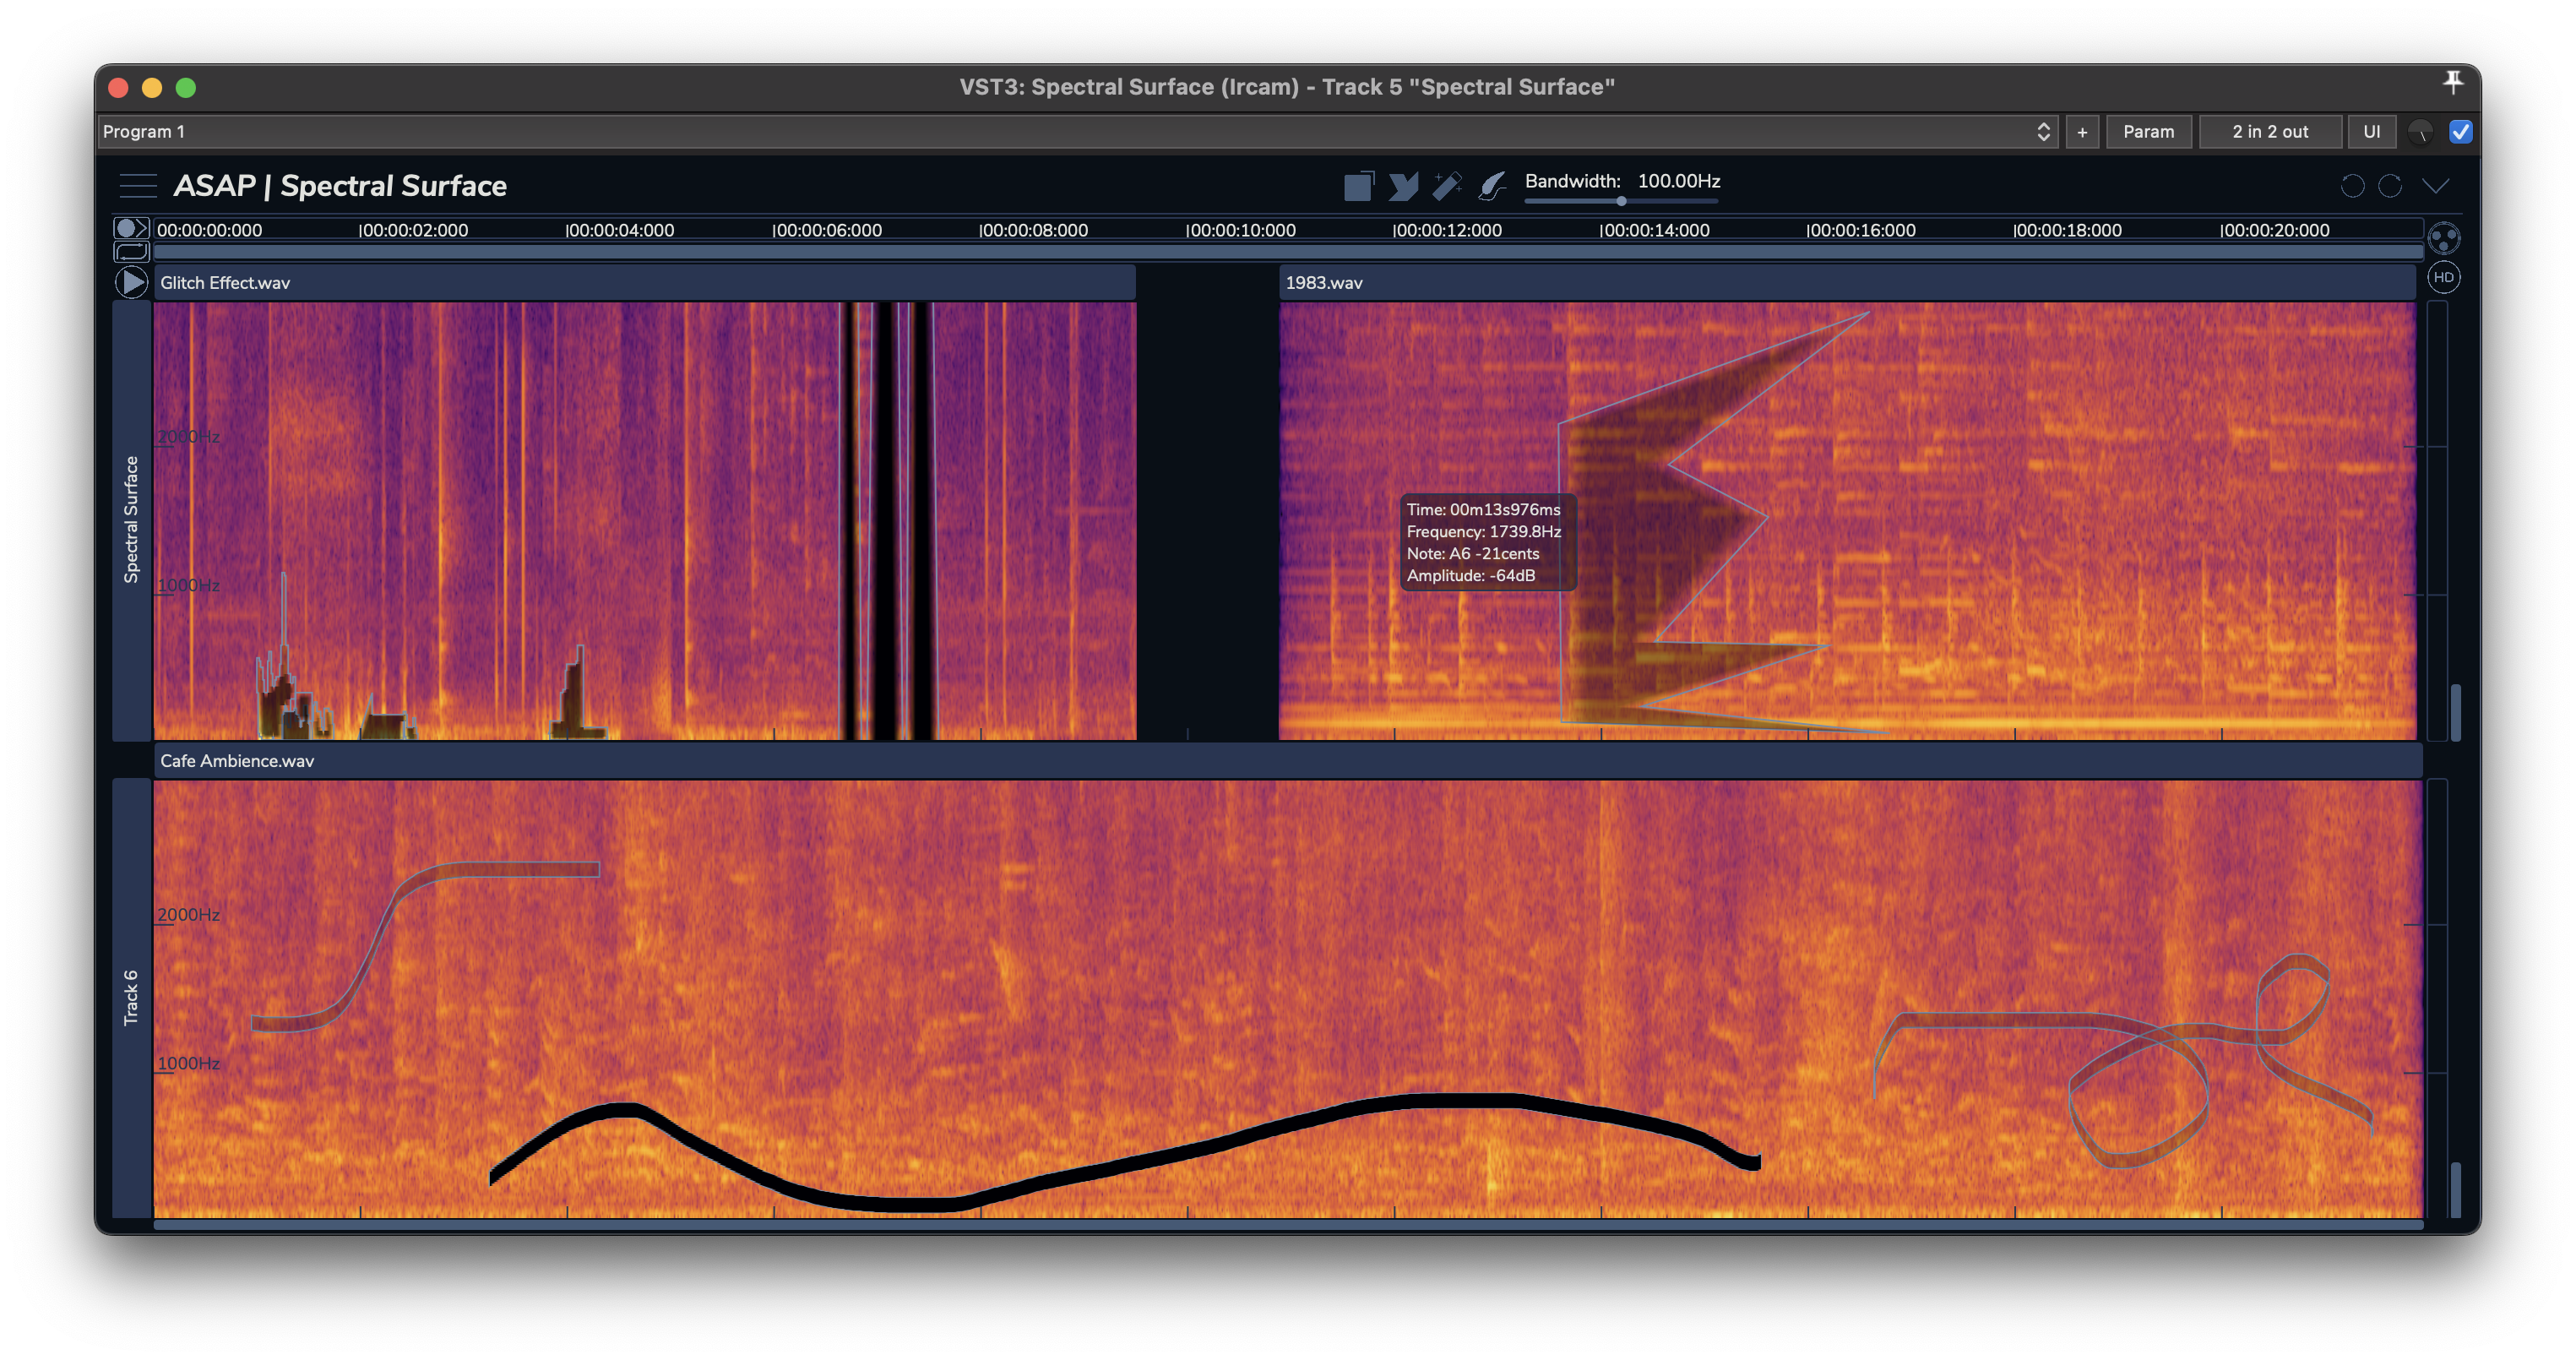2576x1360 pixels.
Task: Click the undo circular arrow icon
Action: coord(2352,186)
